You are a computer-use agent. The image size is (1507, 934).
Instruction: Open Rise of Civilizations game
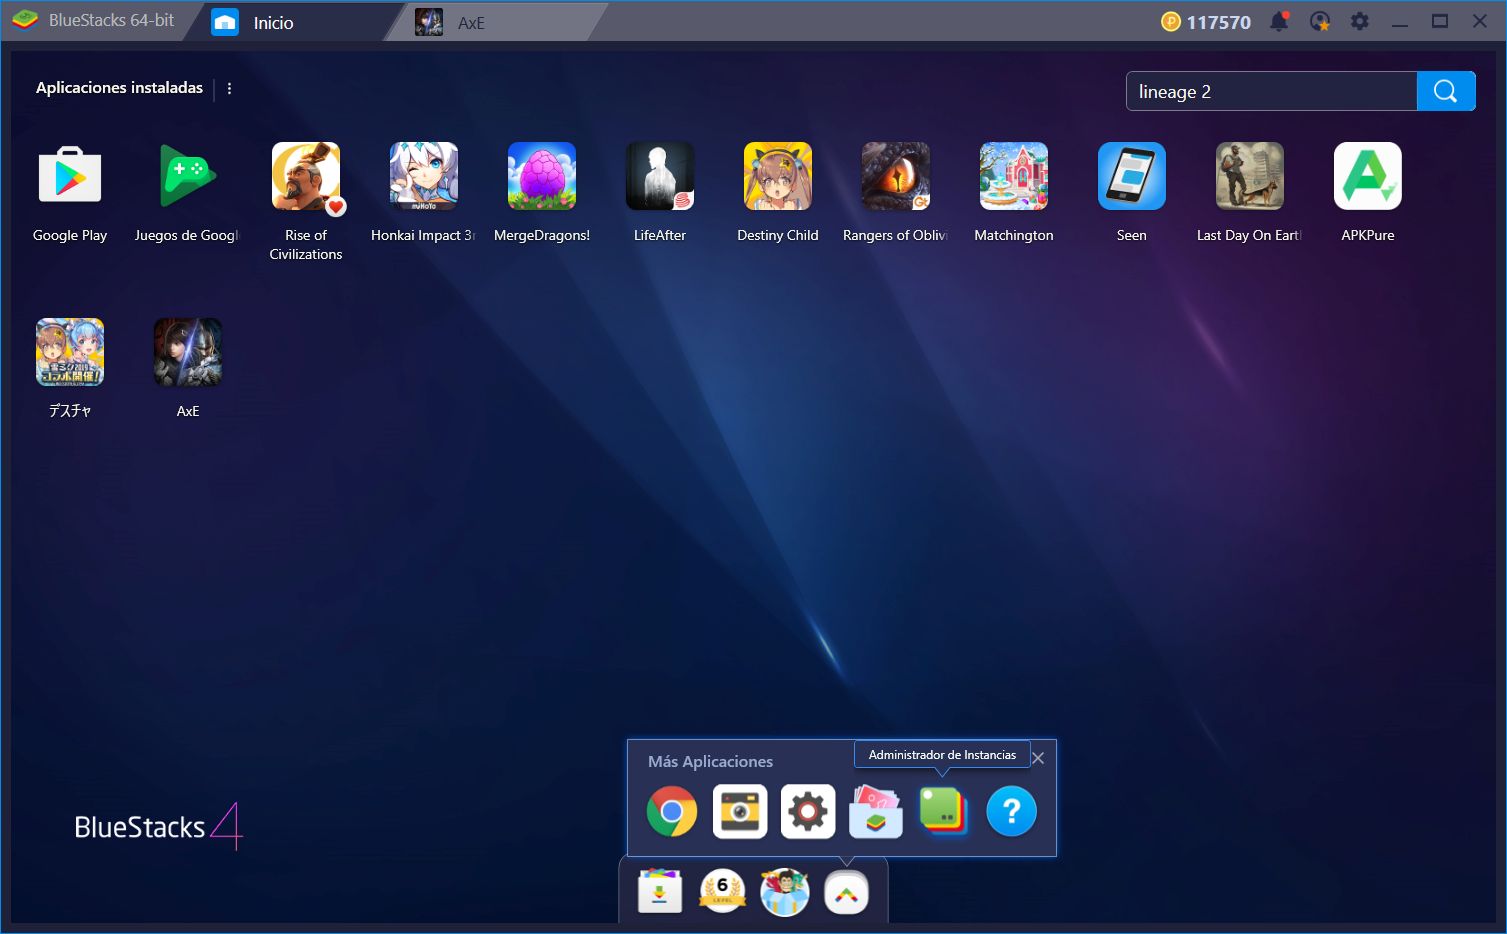[x=306, y=176]
